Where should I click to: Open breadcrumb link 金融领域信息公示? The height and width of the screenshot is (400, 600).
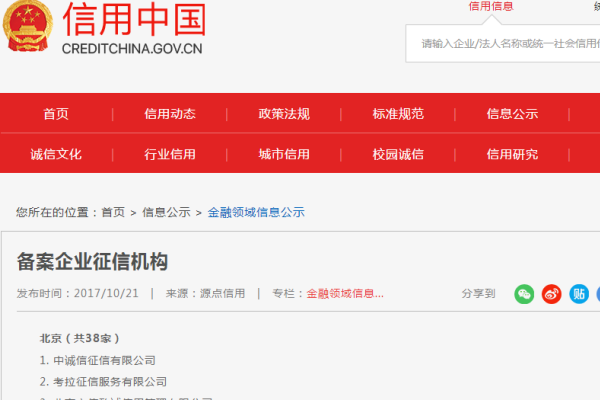click(256, 212)
